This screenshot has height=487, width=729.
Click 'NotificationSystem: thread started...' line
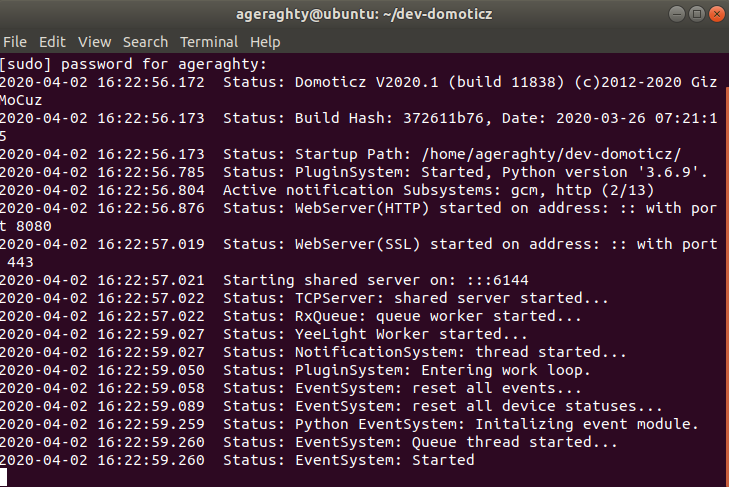(313, 352)
